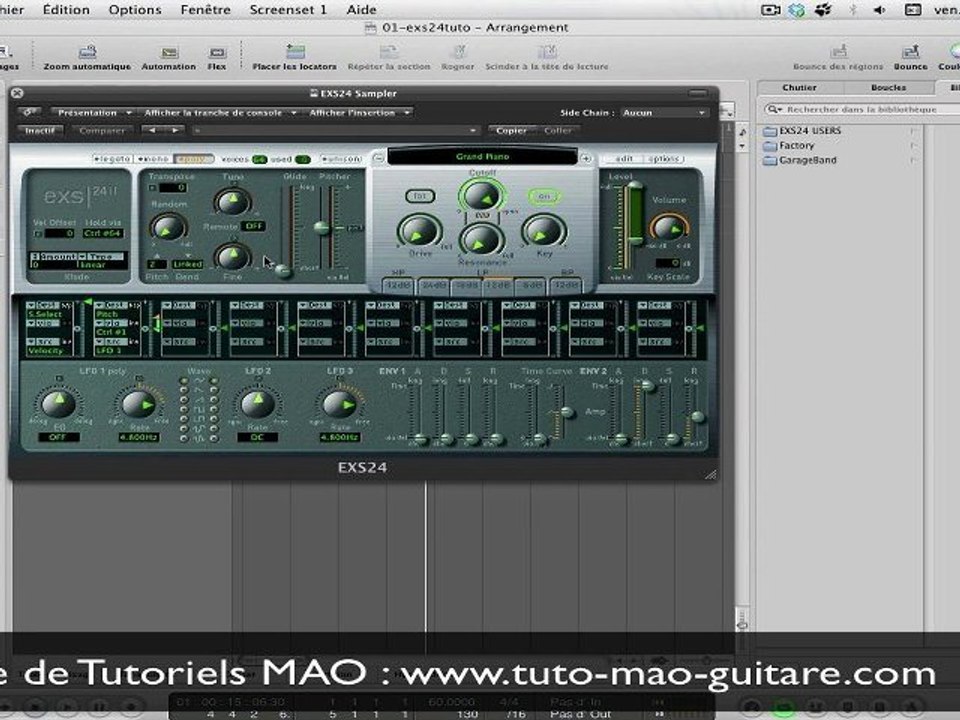Screen dimensions: 960x720
Task: Open the Fenêtre menu
Action: coord(205,10)
